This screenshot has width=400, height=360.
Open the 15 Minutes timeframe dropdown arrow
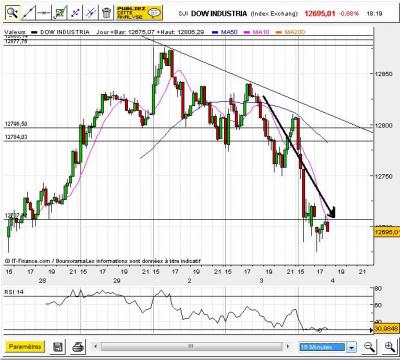point(351,347)
